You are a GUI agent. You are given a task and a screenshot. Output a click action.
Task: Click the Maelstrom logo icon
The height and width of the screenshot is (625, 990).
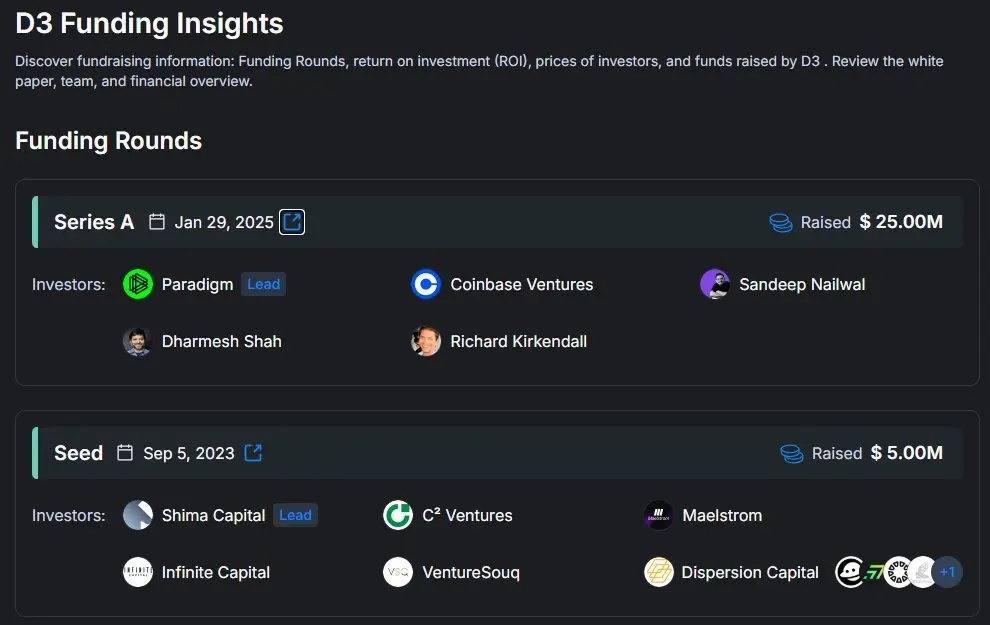click(x=659, y=515)
